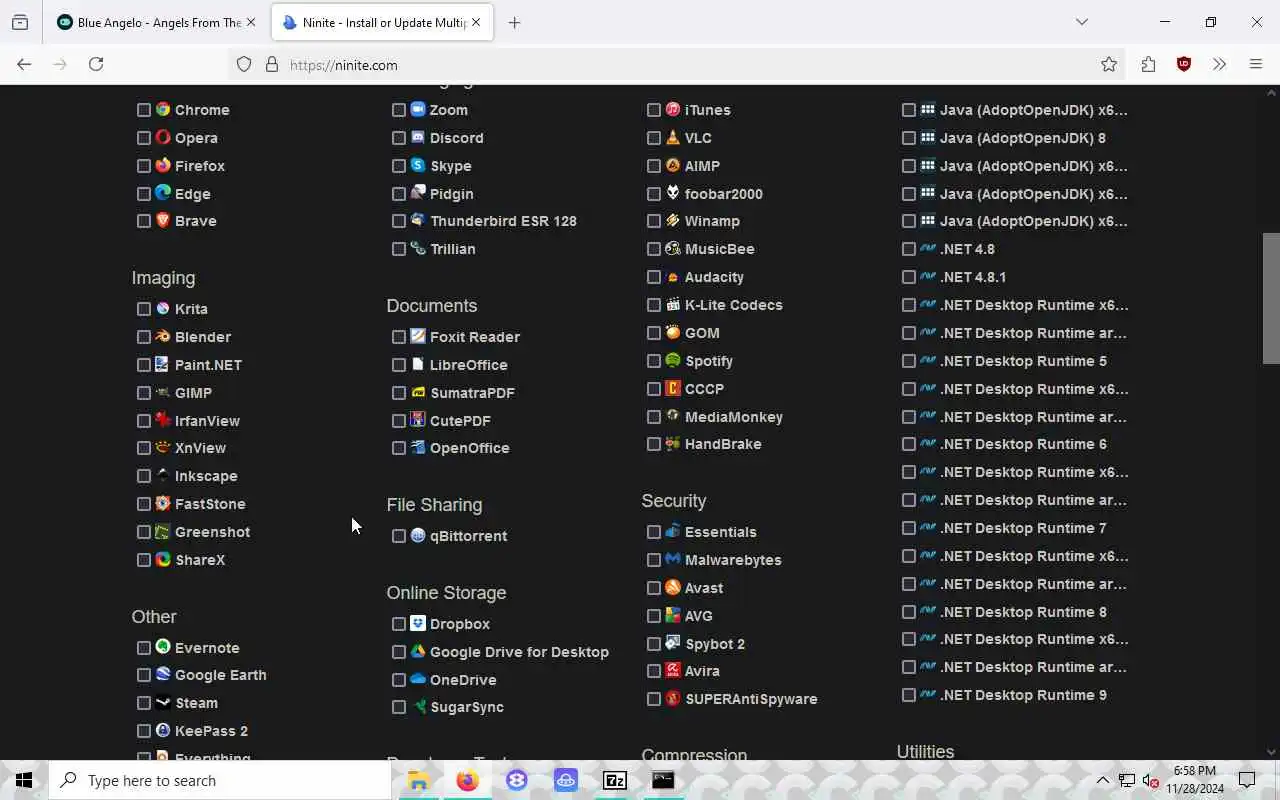Tick the OneDrive checkbox

coord(399,680)
